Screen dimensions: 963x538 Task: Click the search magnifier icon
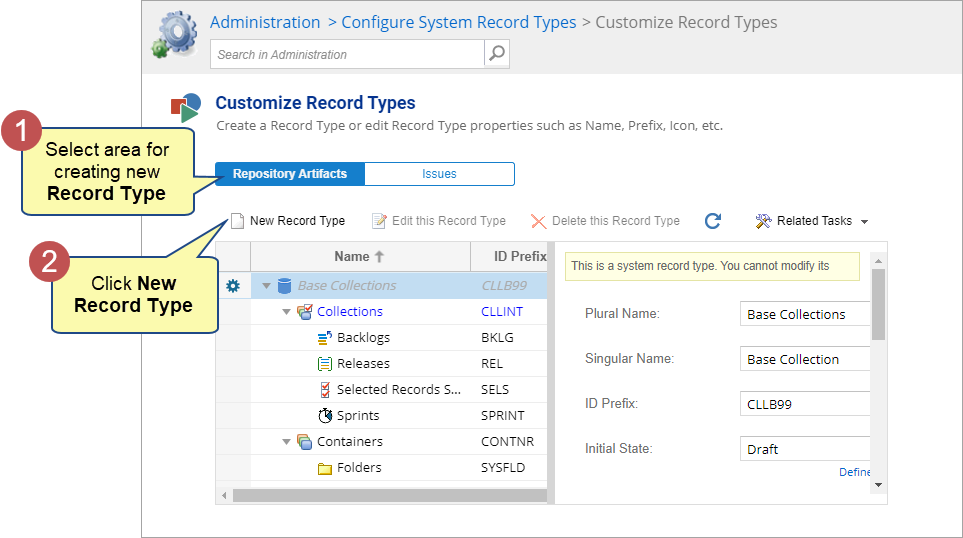497,54
